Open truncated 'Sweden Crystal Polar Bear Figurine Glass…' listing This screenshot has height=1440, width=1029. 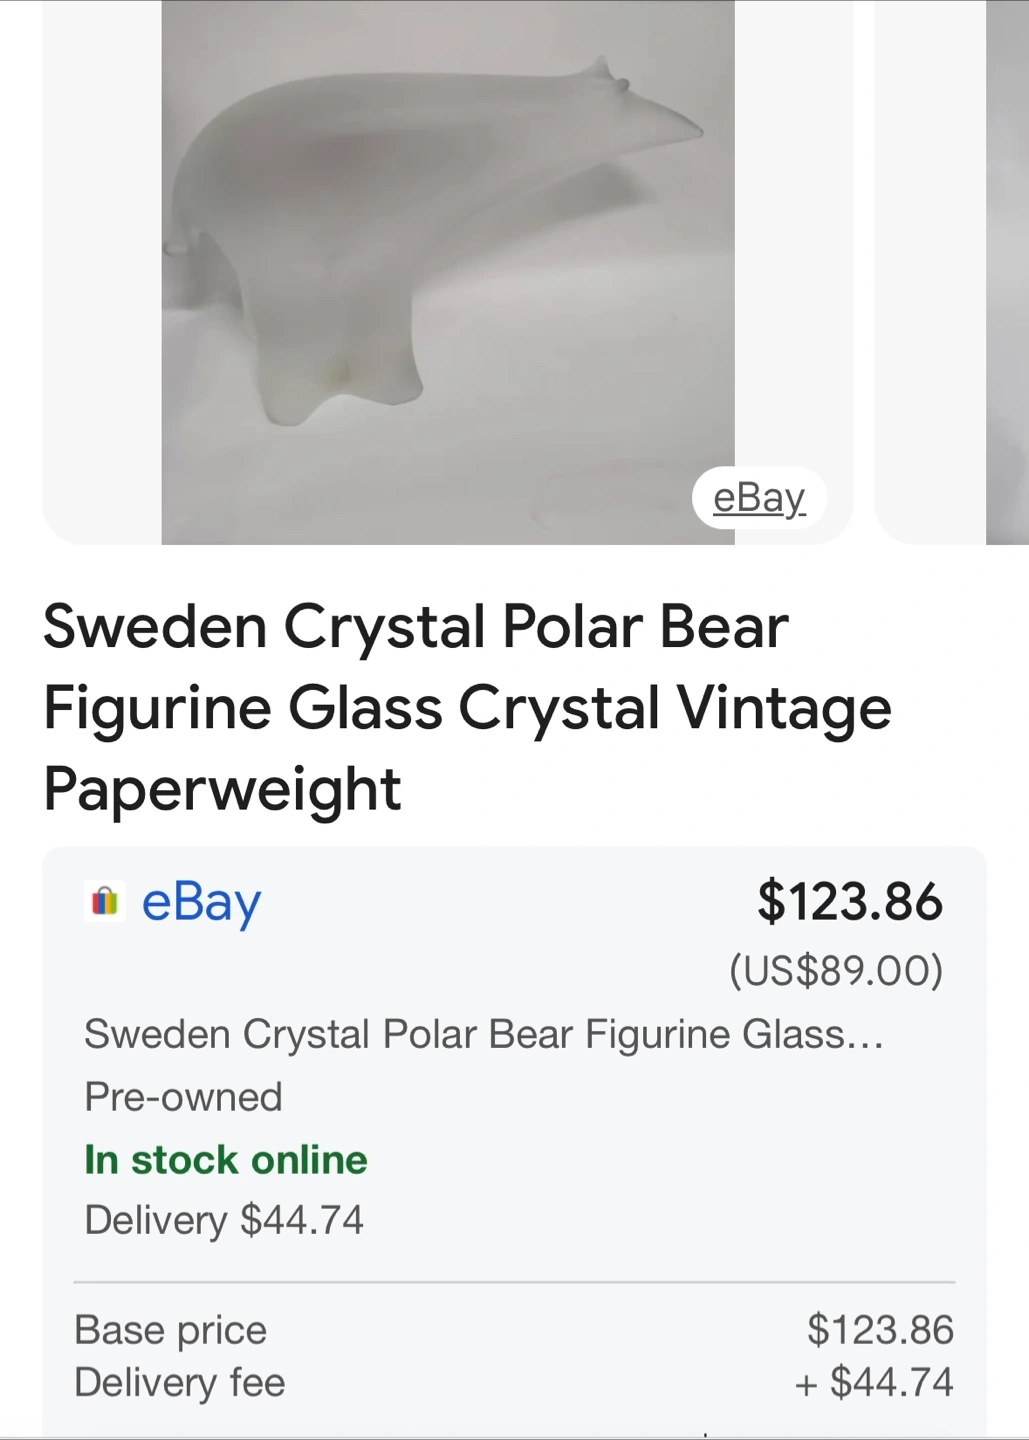click(x=483, y=1034)
